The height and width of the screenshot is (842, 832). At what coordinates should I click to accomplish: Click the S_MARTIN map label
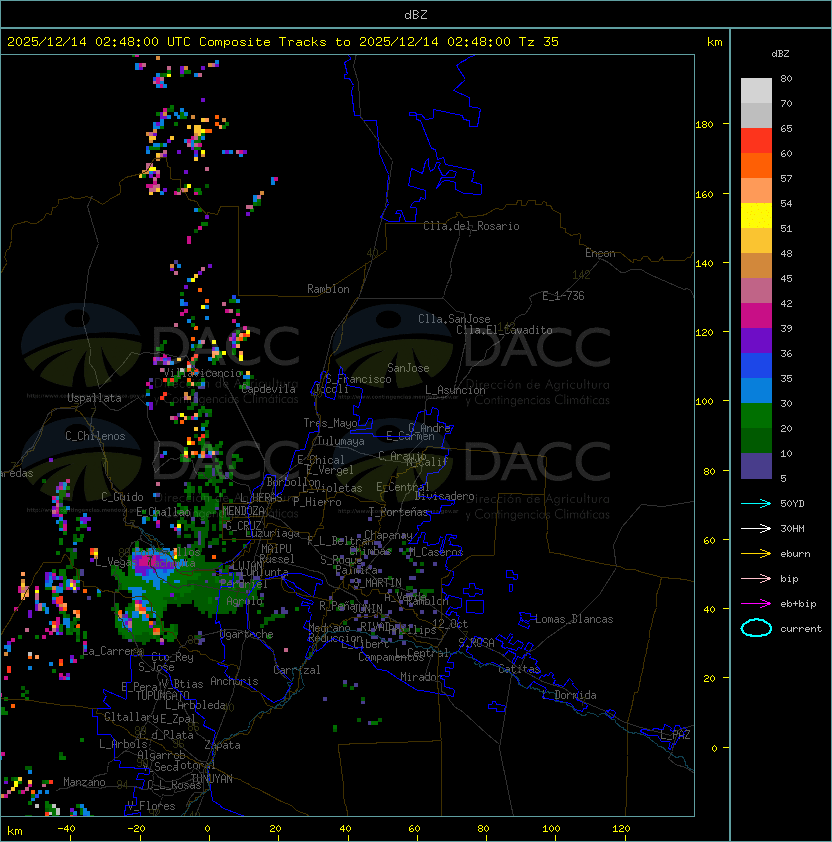(378, 582)
